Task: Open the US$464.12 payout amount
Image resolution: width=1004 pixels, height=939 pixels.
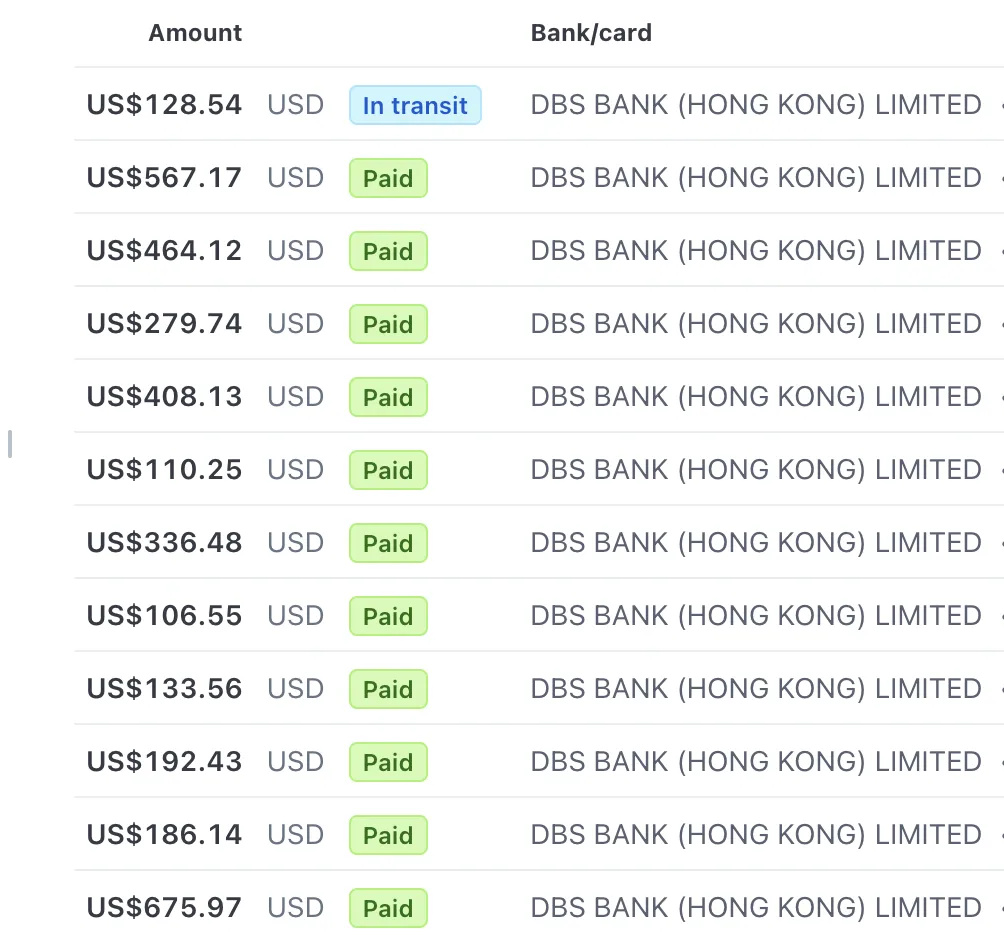Action: [x=165, y=250]
